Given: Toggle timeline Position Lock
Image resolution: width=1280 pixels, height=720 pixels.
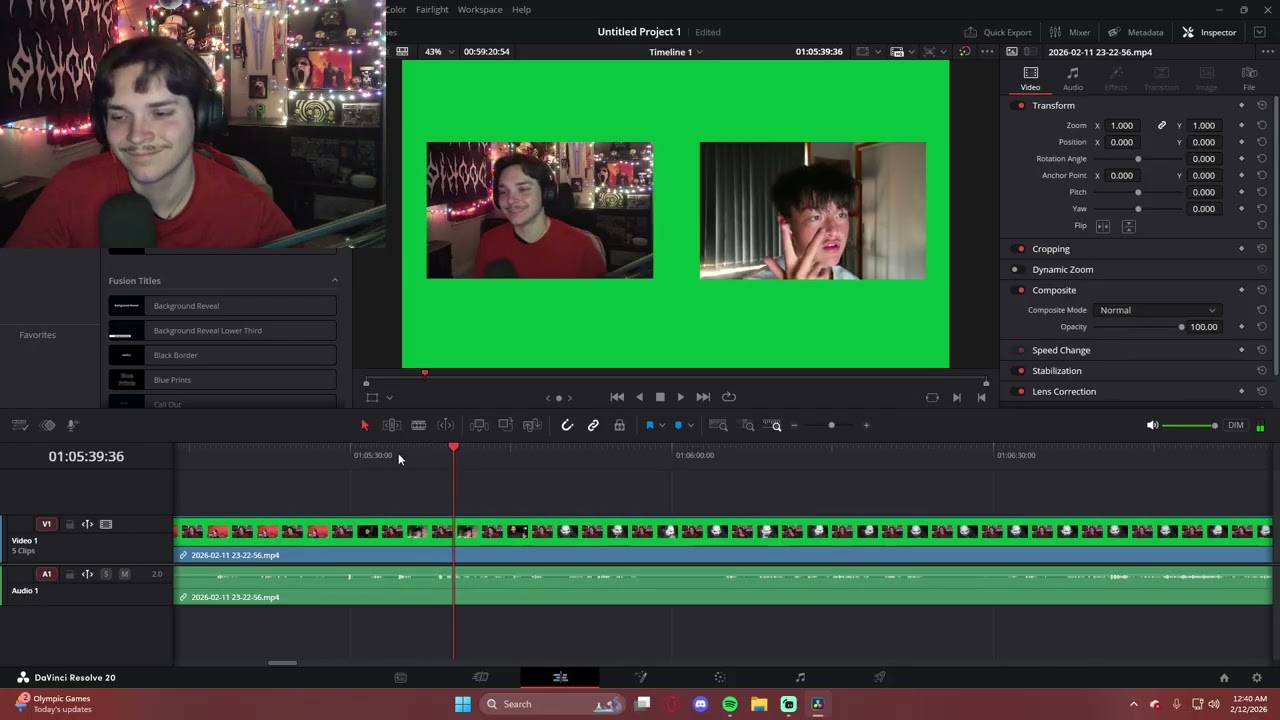Looking at the screenshot, I should [x=620, y=425].
